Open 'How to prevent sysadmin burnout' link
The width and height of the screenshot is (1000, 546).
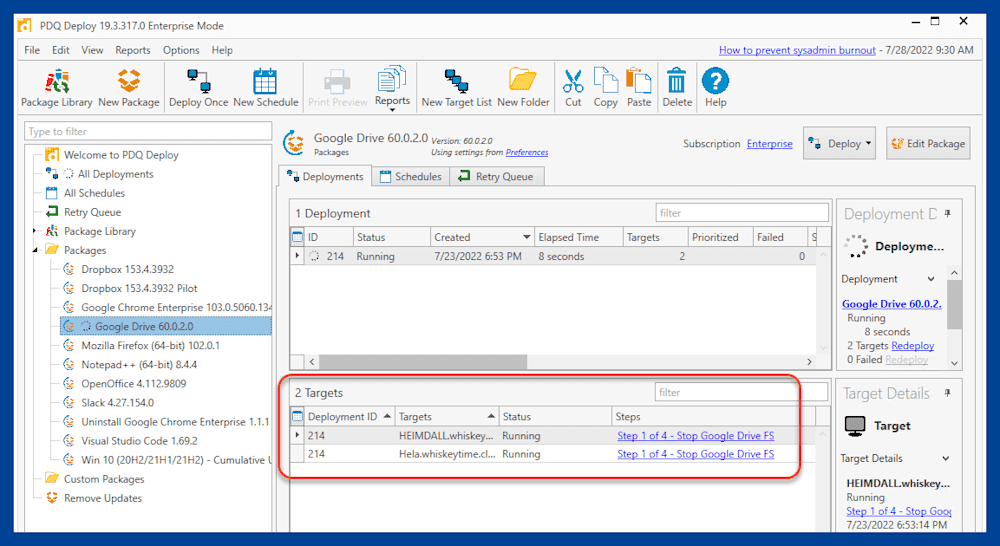[x=797, y=50]
